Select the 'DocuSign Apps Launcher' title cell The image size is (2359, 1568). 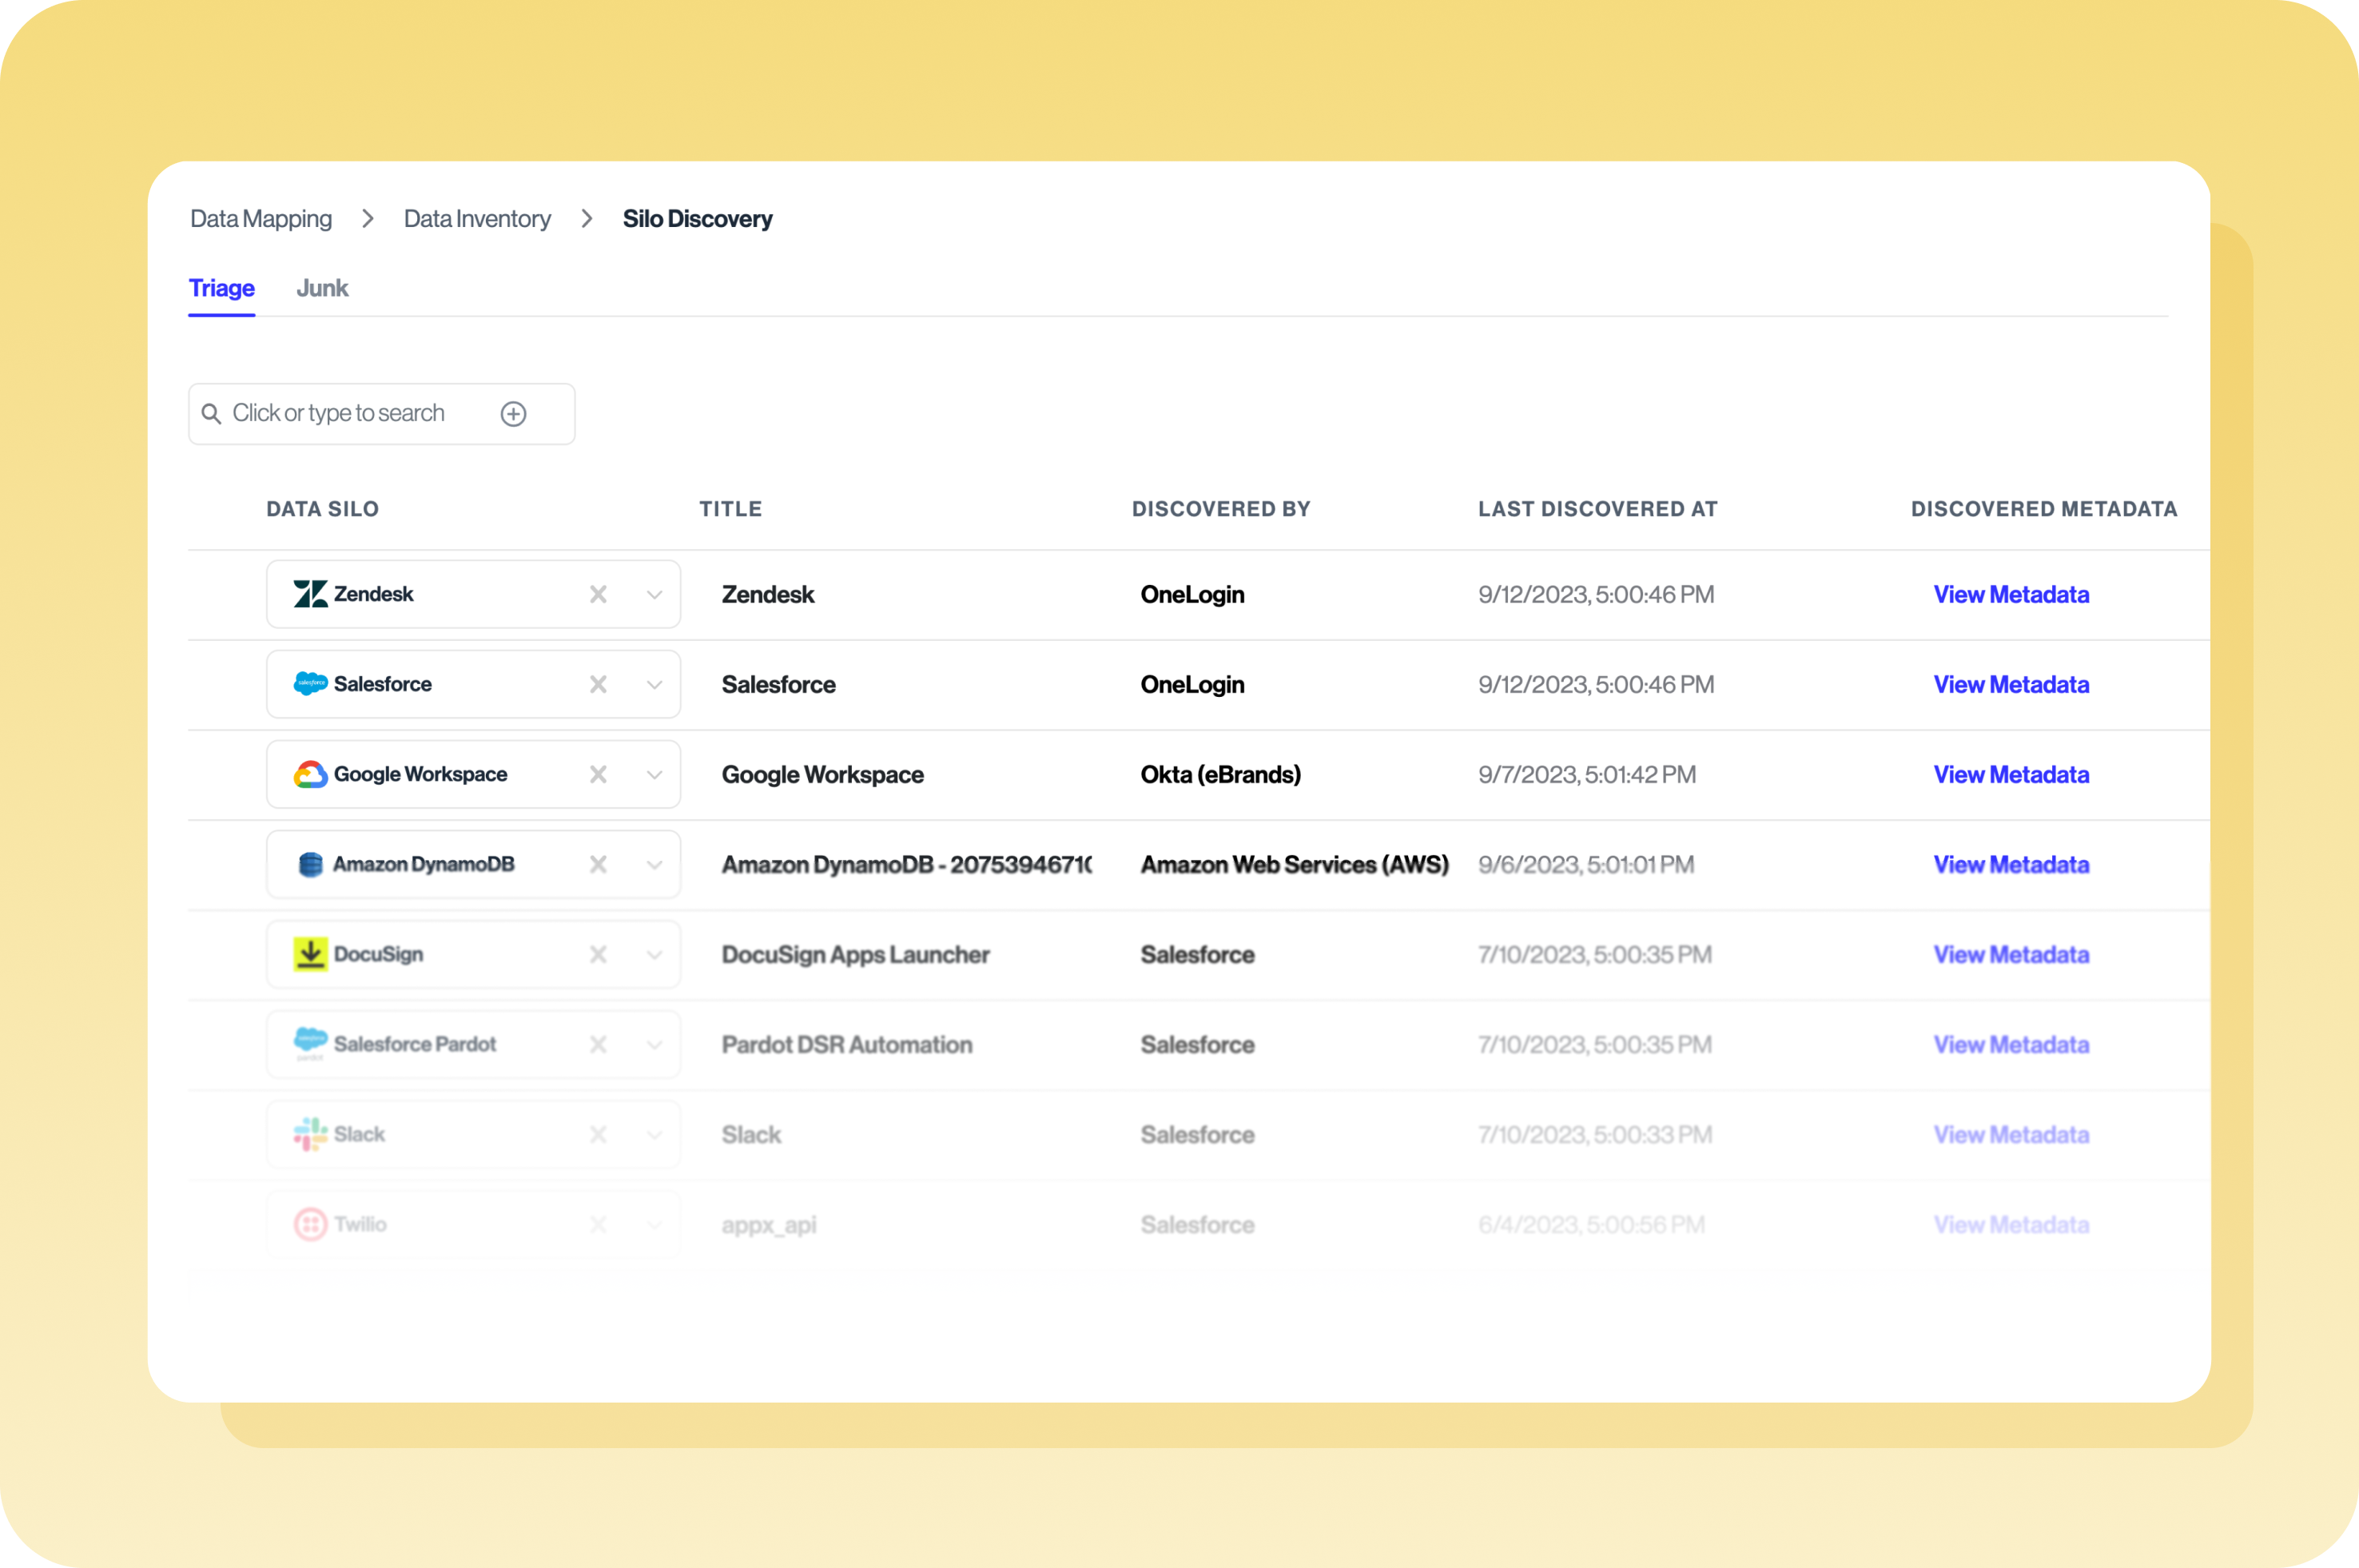855,954
